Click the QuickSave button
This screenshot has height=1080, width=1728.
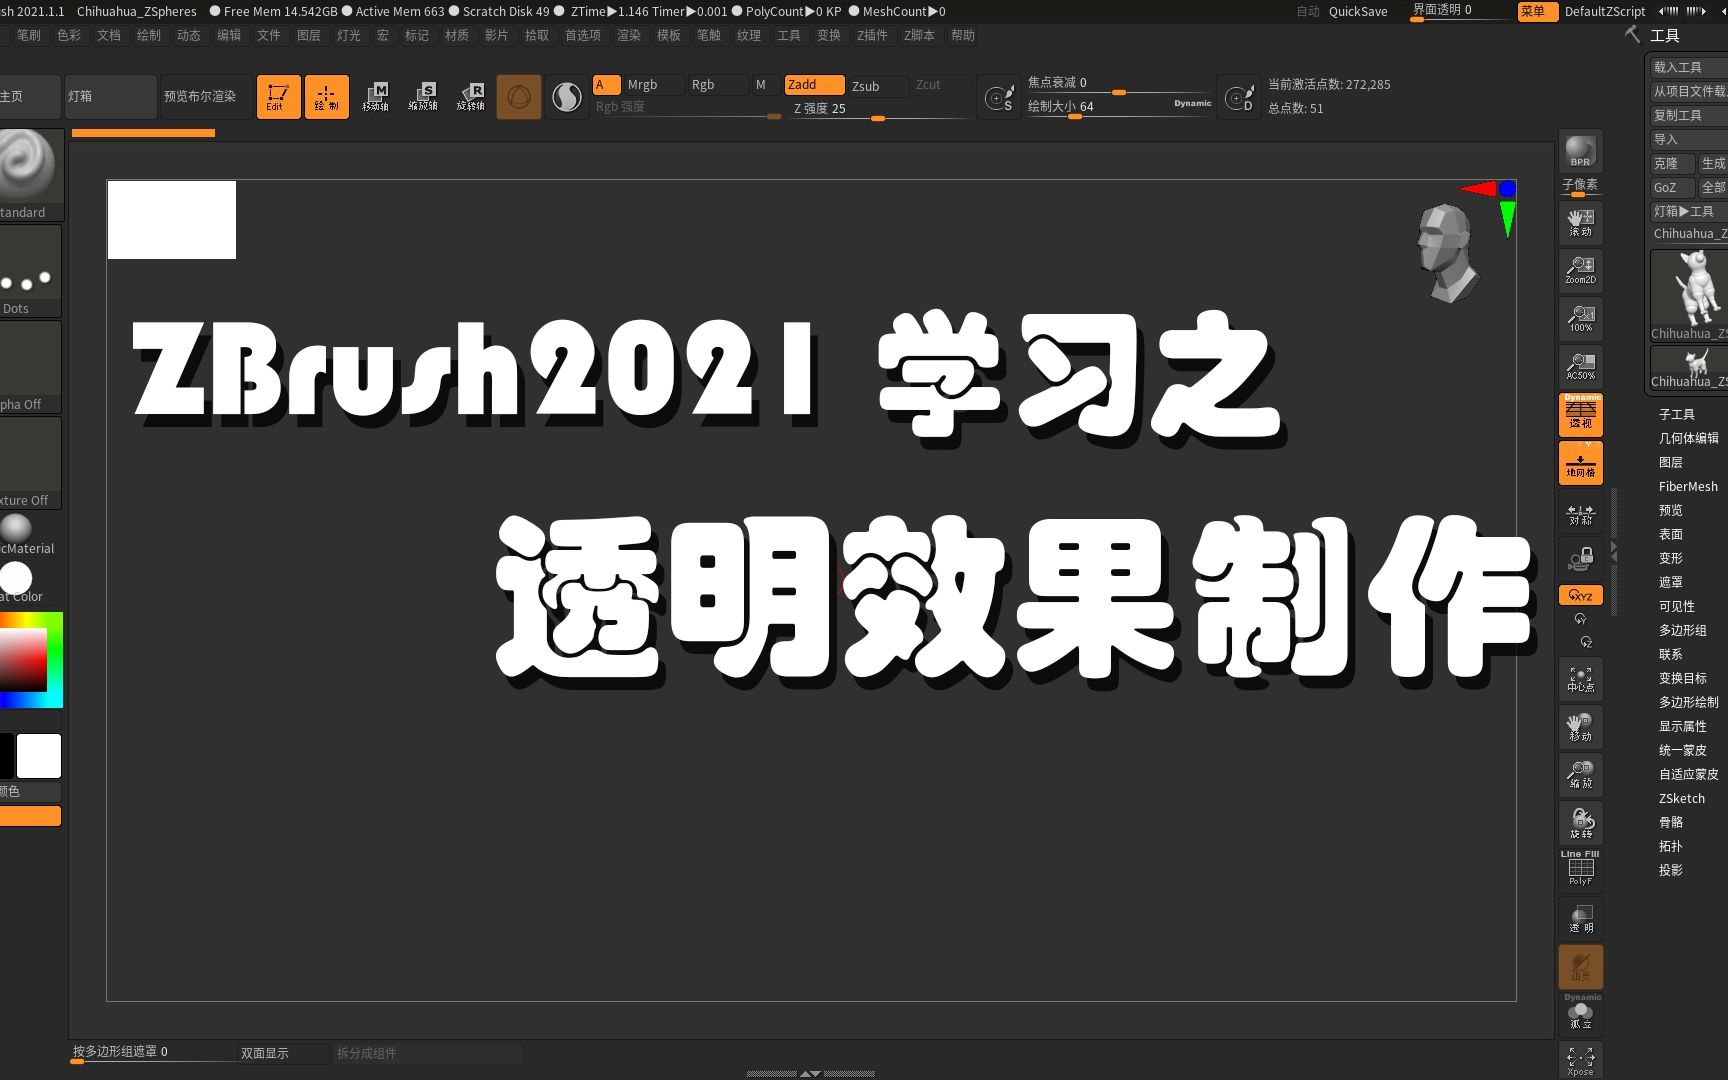tap(1358, 12)
